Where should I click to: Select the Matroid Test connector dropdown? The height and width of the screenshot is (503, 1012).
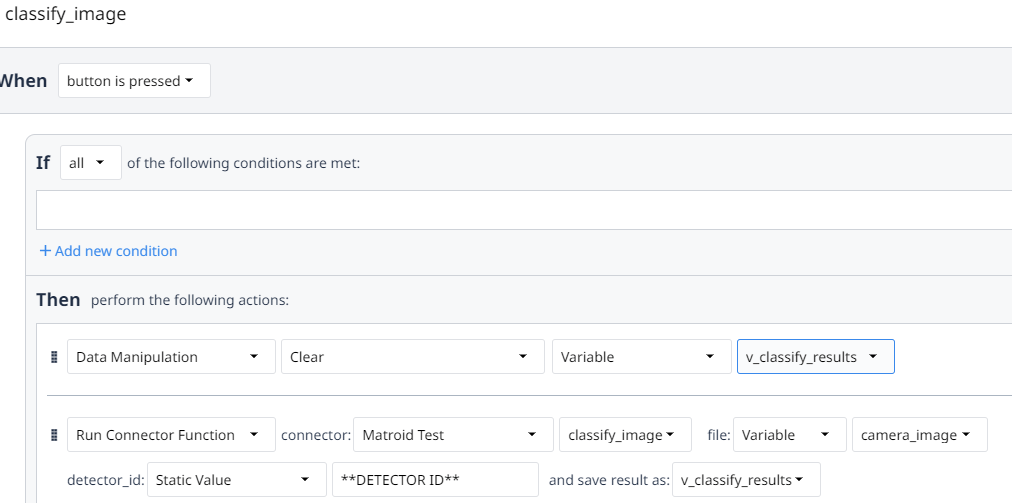[x=453, y=435]
